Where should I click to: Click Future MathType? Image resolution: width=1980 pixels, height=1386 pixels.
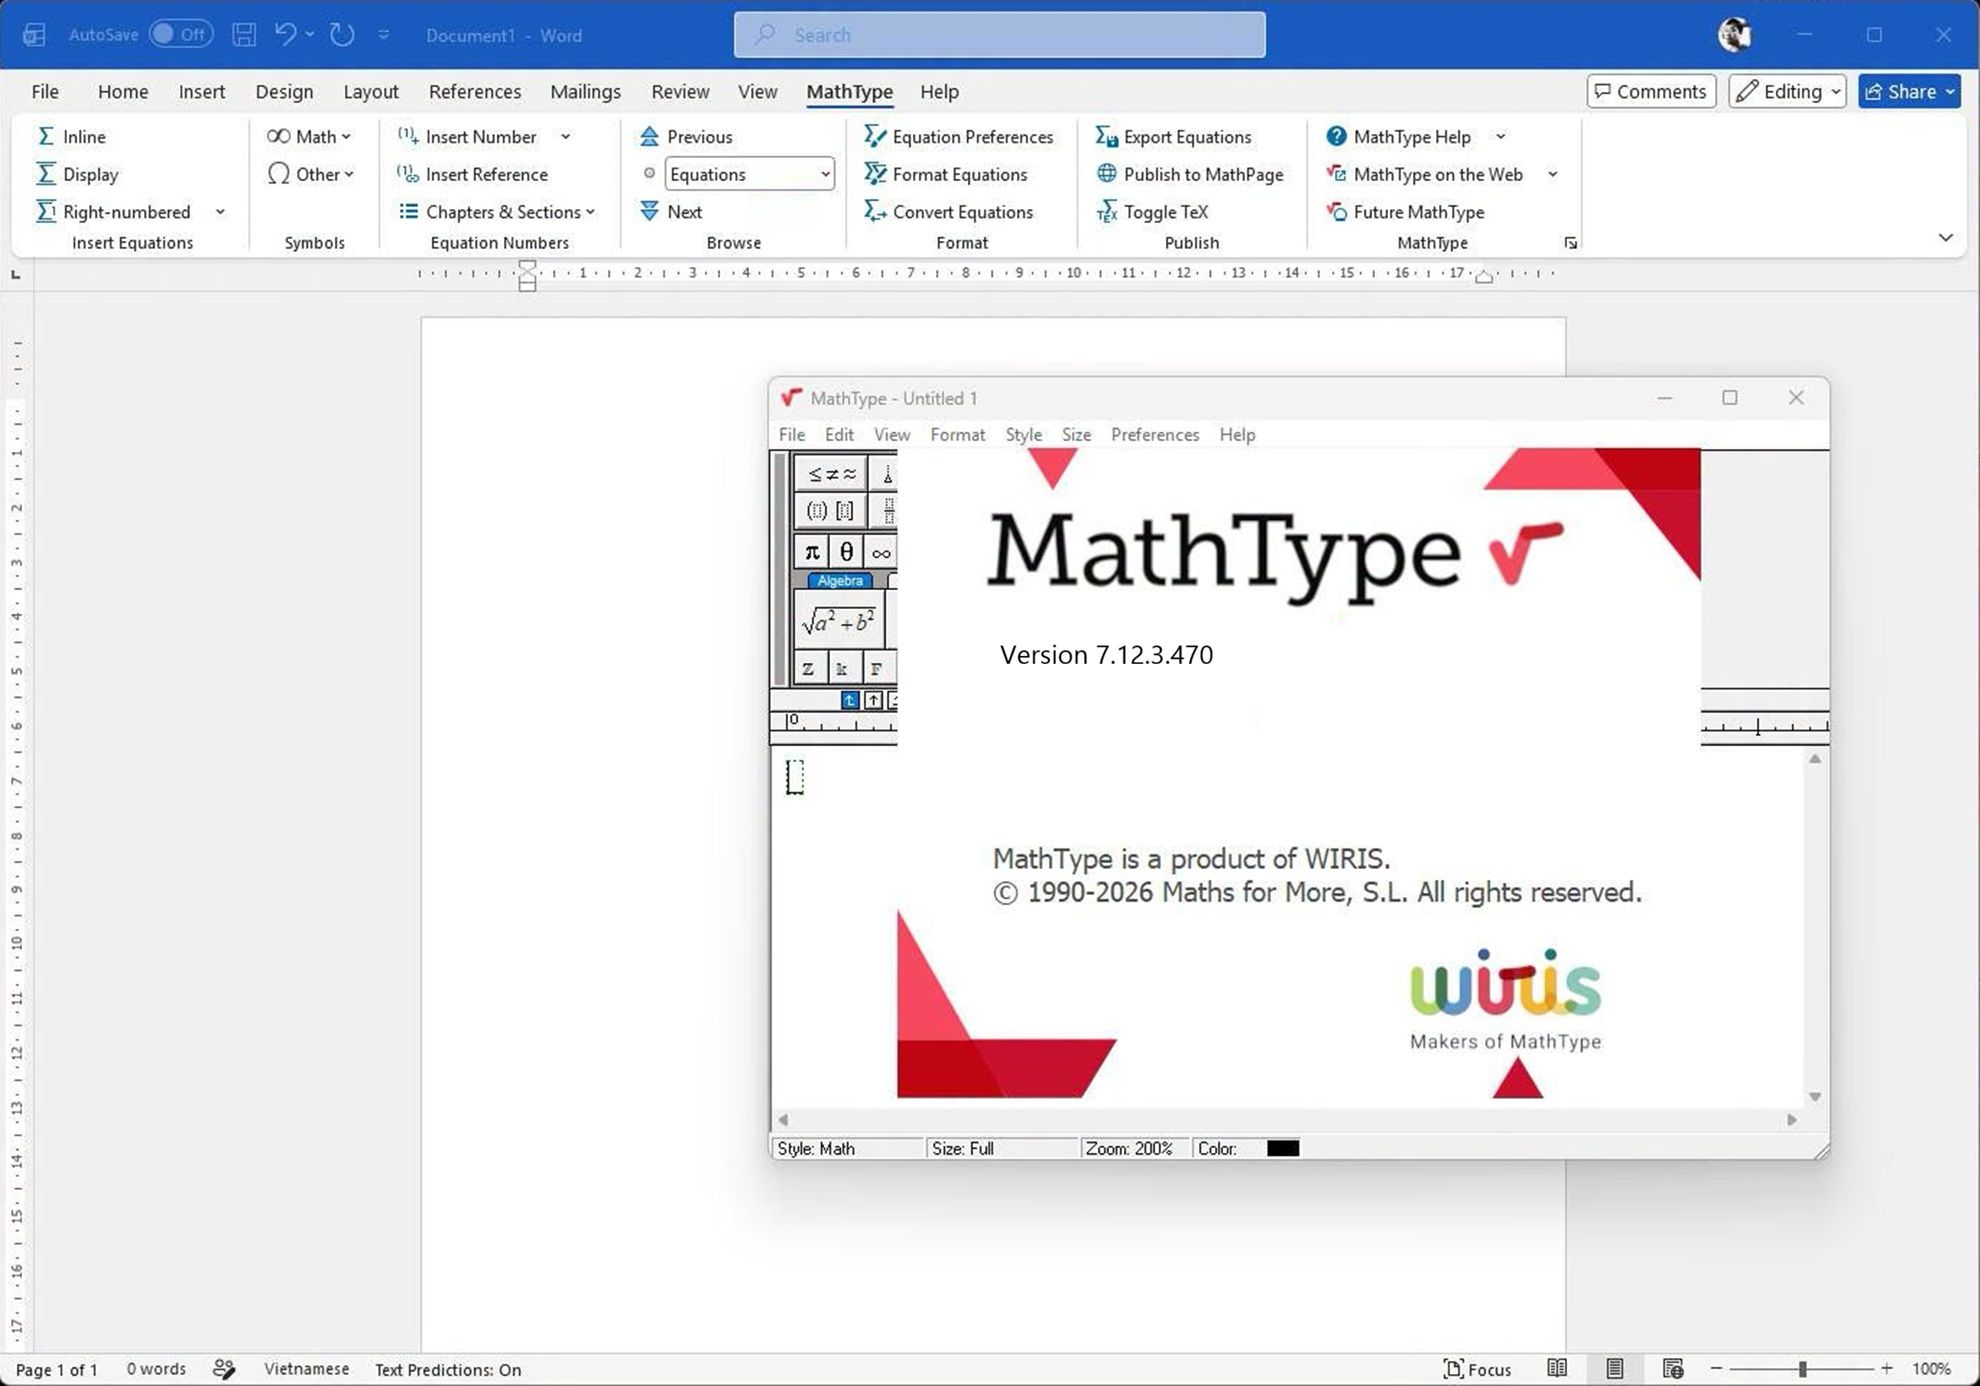1405,212
